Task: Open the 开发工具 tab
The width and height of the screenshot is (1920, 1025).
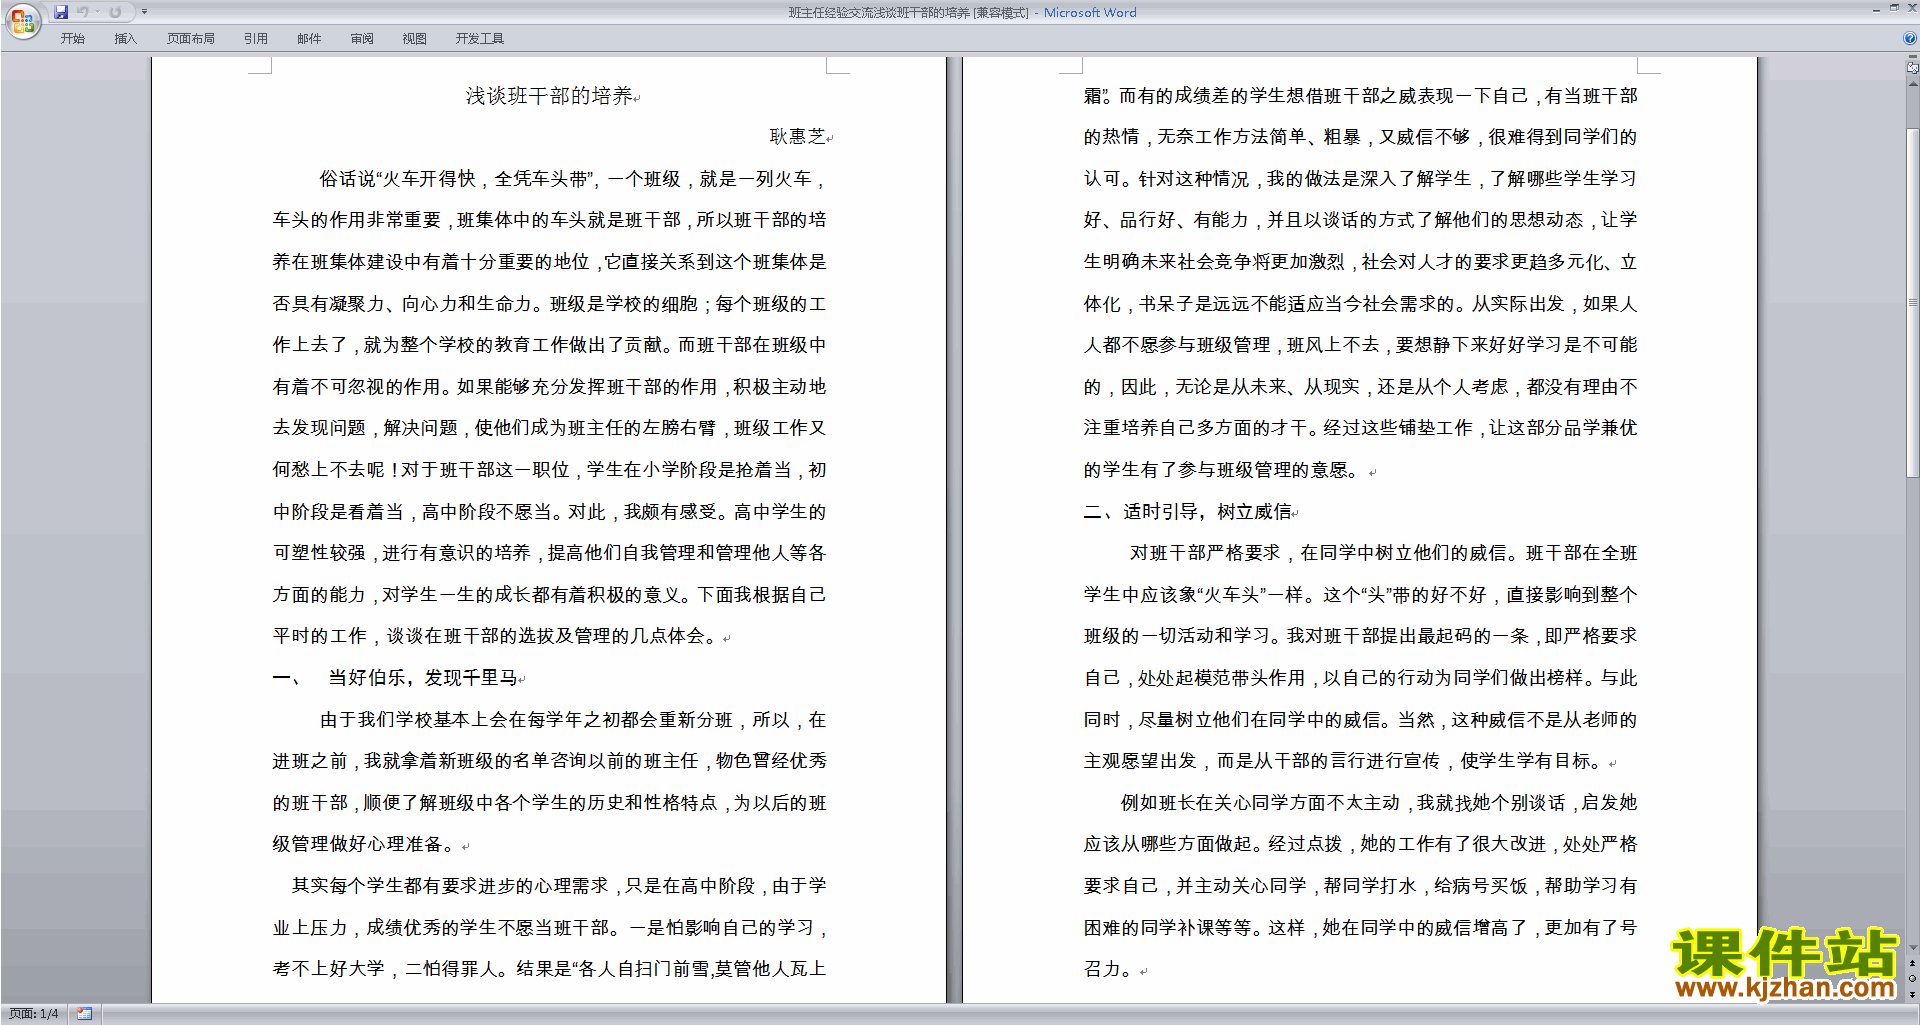Action: 480,39
